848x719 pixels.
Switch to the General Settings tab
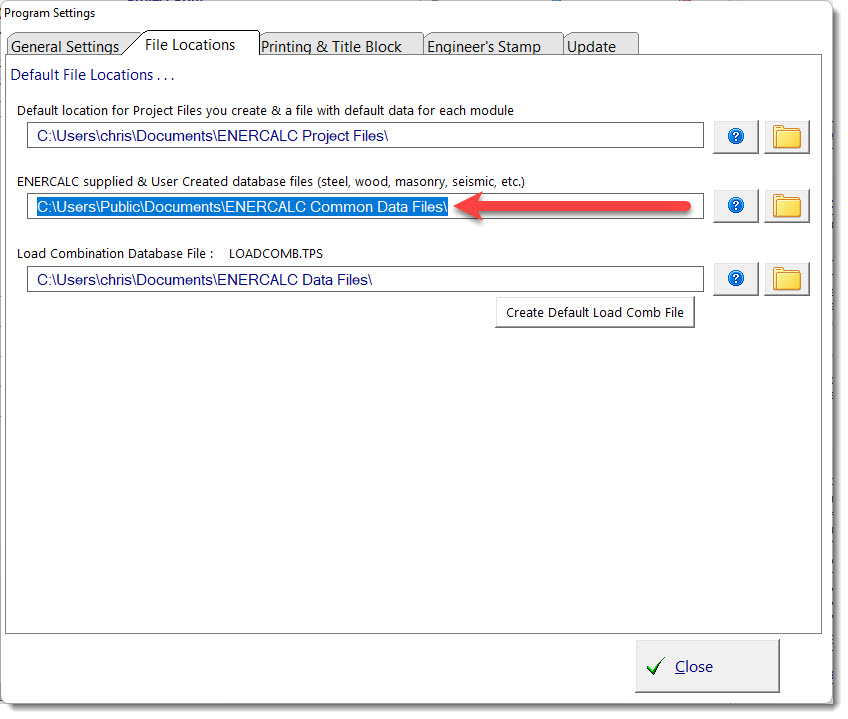click(66, 45)
